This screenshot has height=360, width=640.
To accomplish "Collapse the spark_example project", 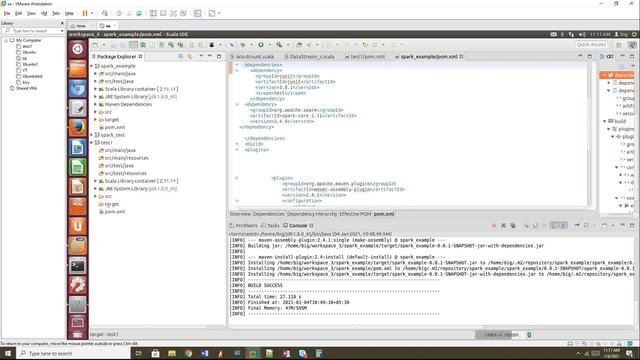I will (91, 66).
